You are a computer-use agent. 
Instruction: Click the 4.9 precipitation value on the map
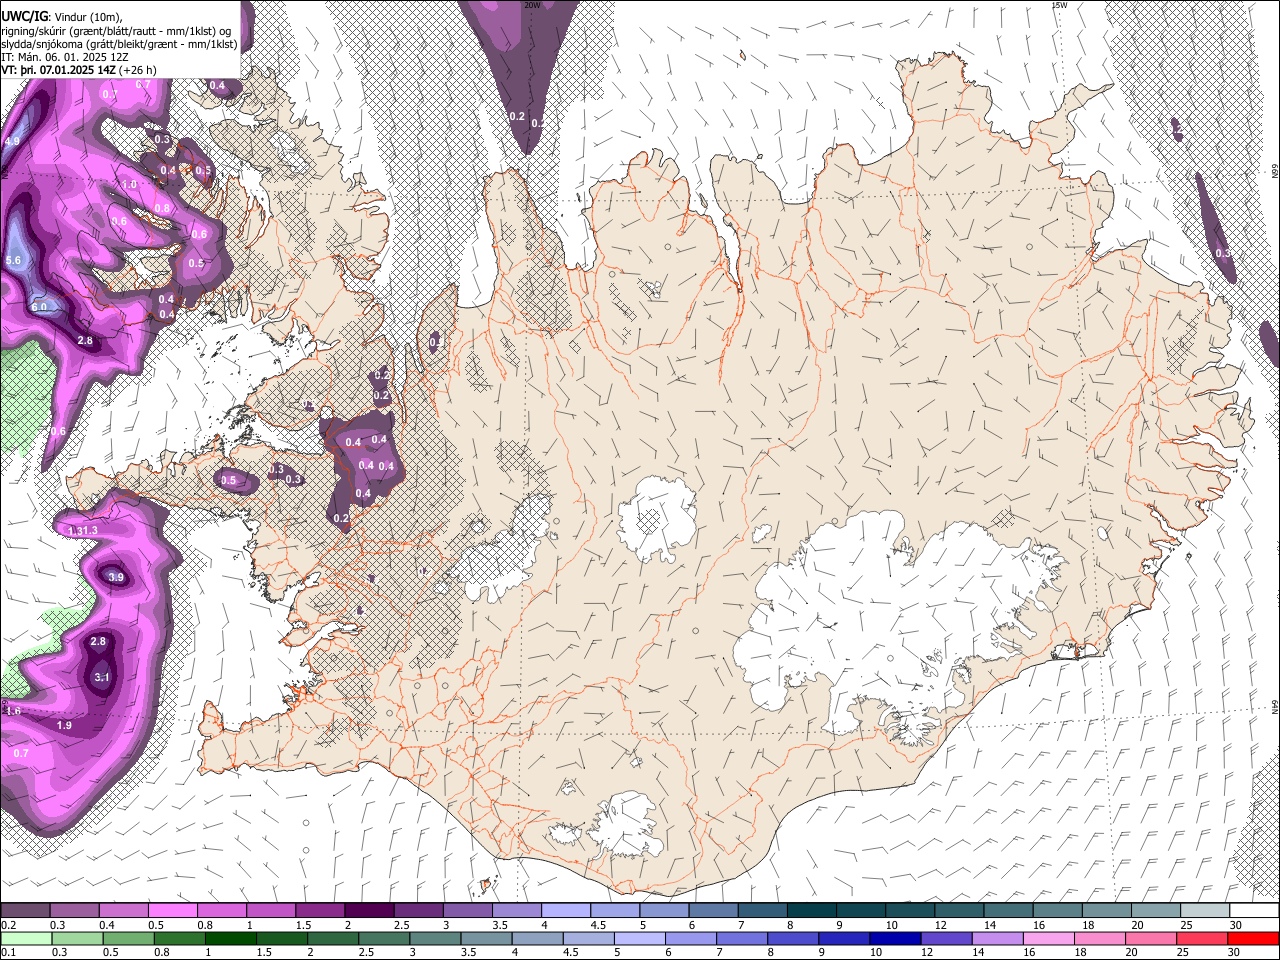12,142
